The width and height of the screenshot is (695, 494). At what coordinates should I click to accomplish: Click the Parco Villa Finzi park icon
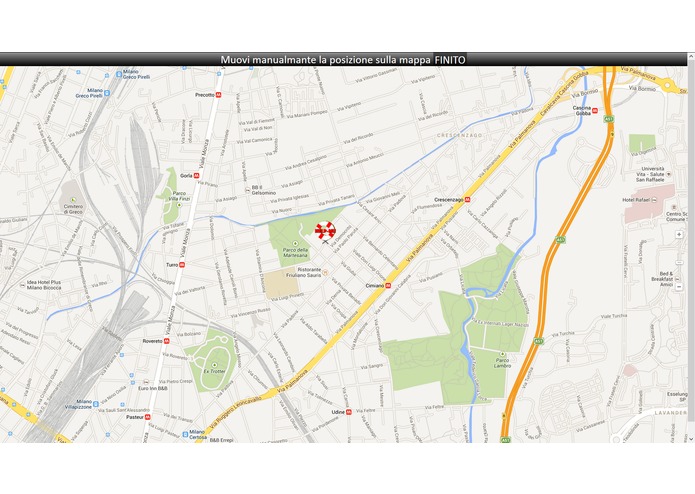click(179, 205)
